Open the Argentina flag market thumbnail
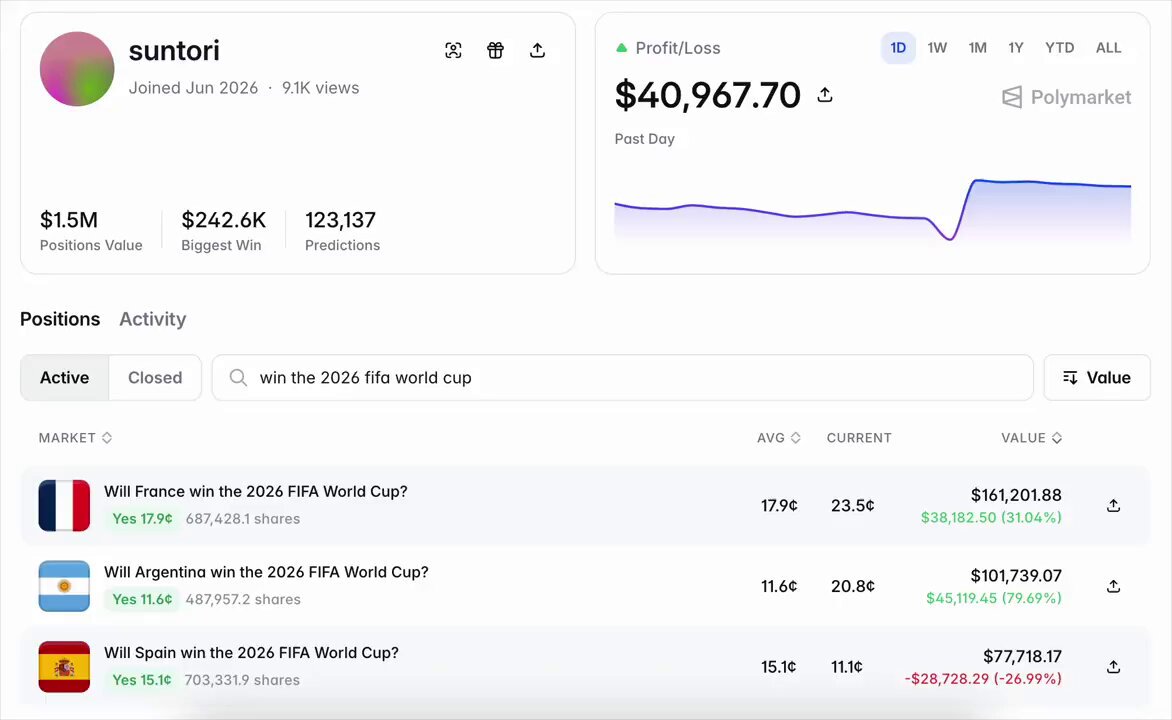 click(x=64, y=586)
